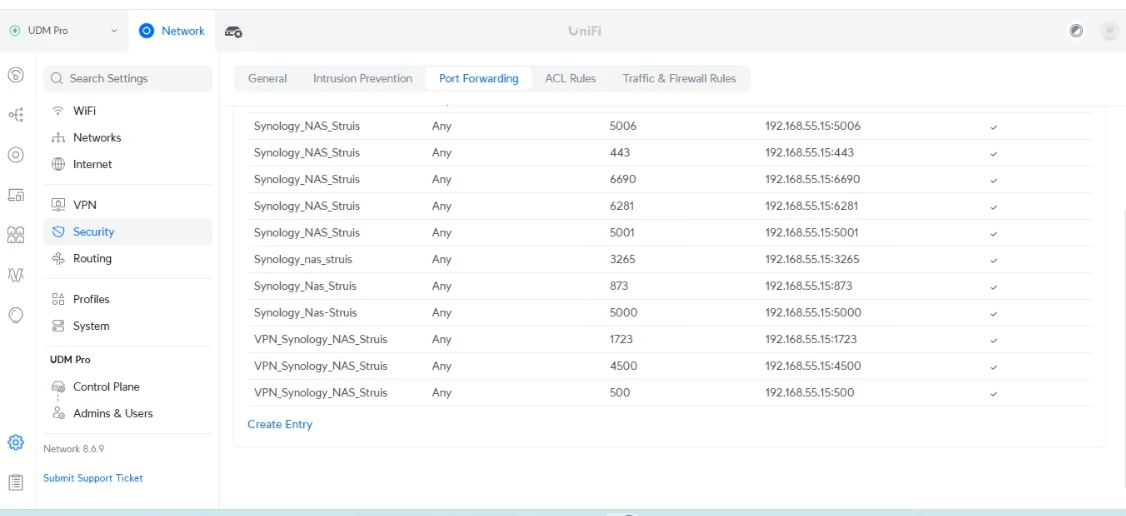Switch to the Intrusion Prevention tab
The image size is (1126, 516).
[363, 78]
